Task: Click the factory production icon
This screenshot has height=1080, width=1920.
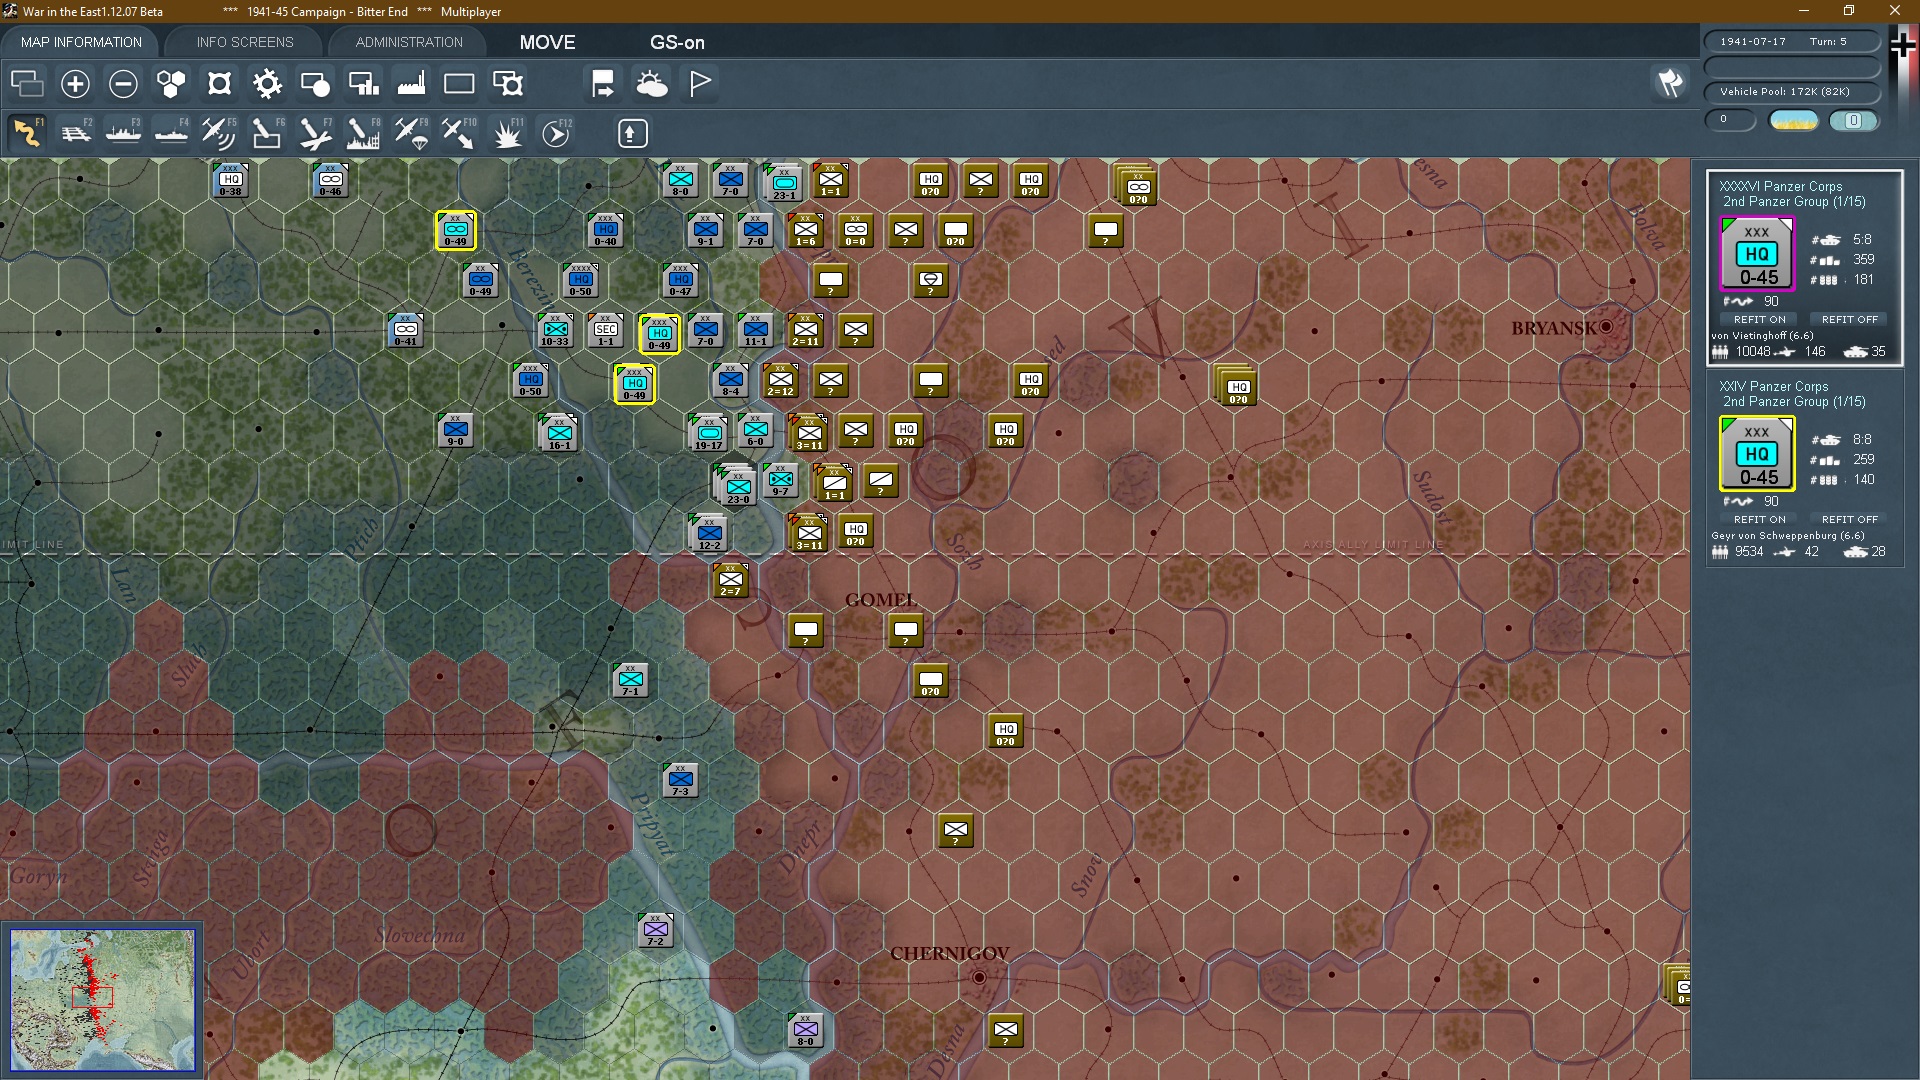Action: click(411, 84)
